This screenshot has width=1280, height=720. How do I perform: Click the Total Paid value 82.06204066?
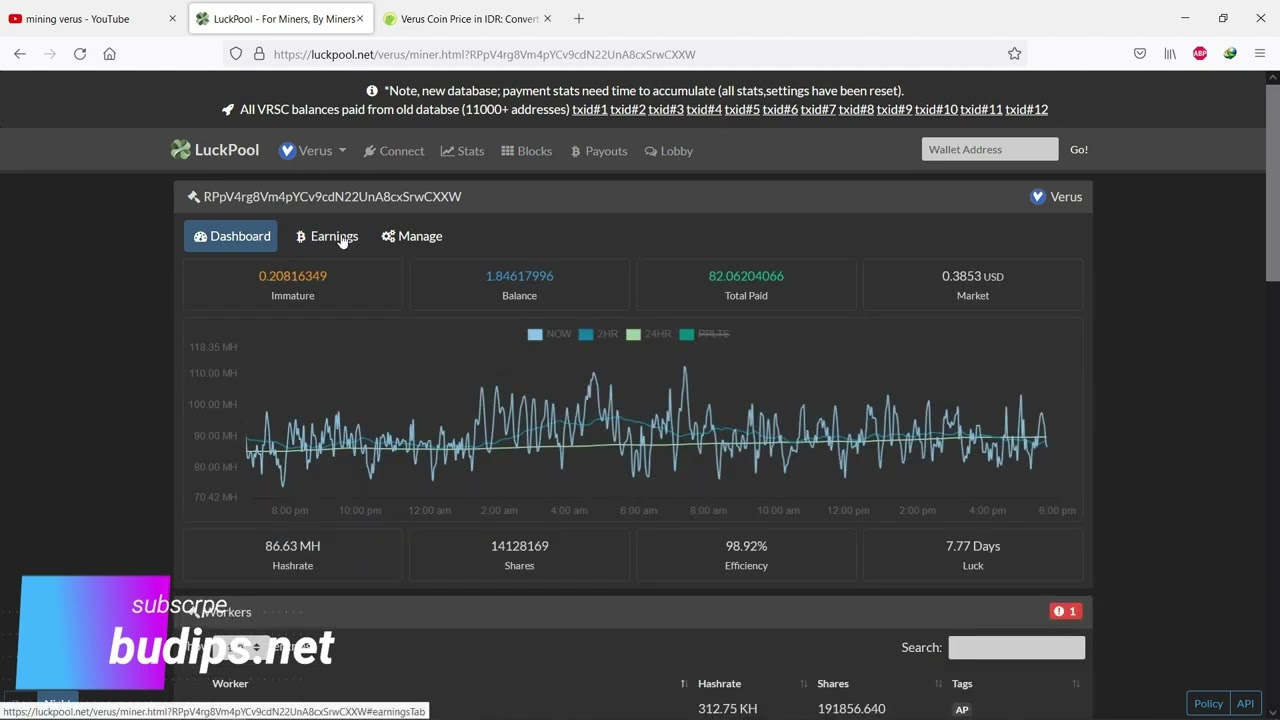coord(746,276)
